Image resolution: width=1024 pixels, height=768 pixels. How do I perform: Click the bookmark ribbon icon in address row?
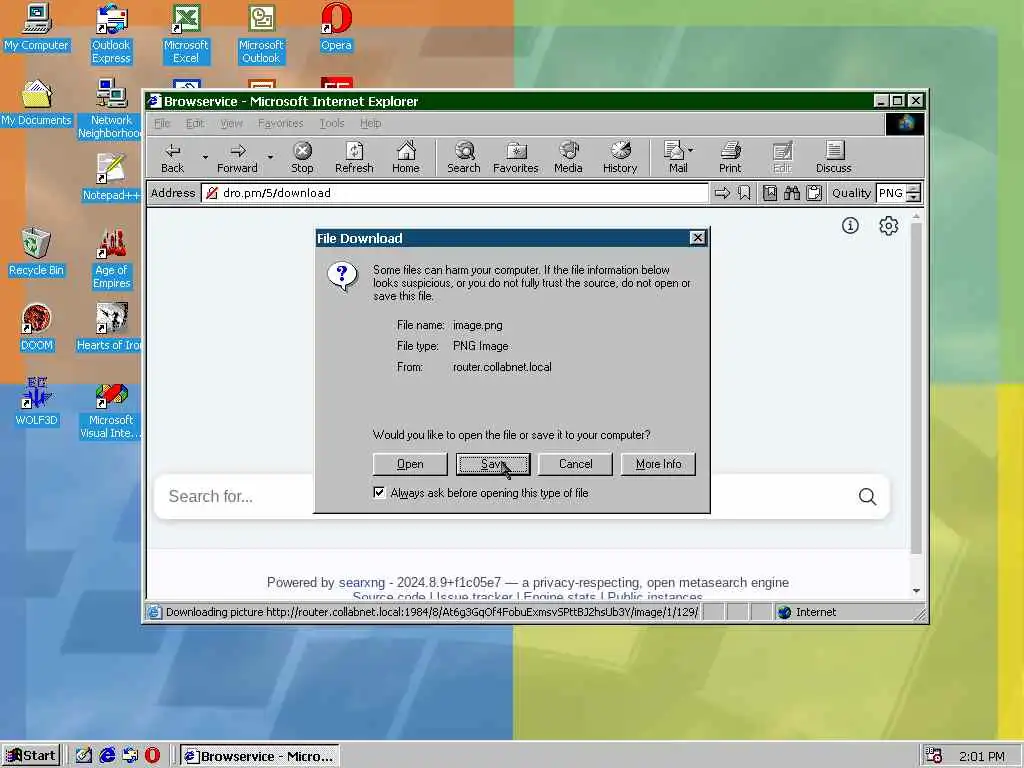(x=744, y=193)
